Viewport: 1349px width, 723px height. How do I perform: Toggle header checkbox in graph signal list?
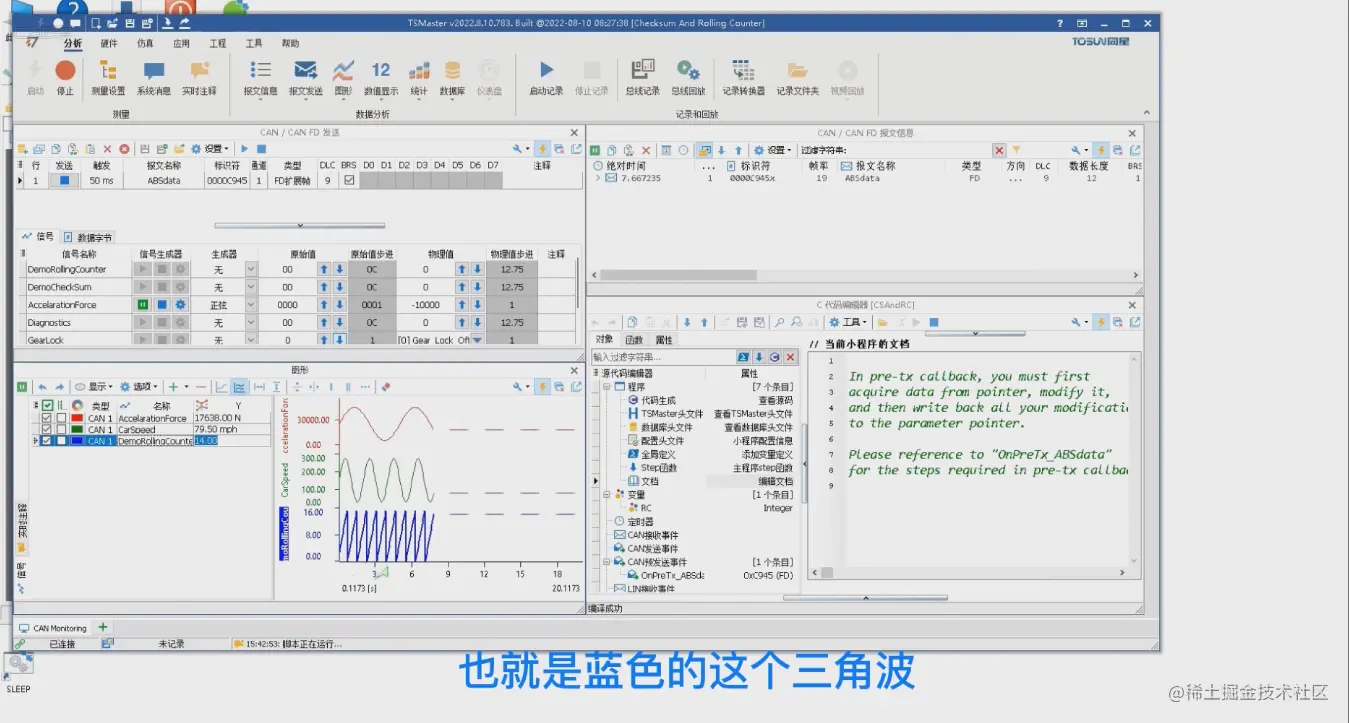(47, 405)
